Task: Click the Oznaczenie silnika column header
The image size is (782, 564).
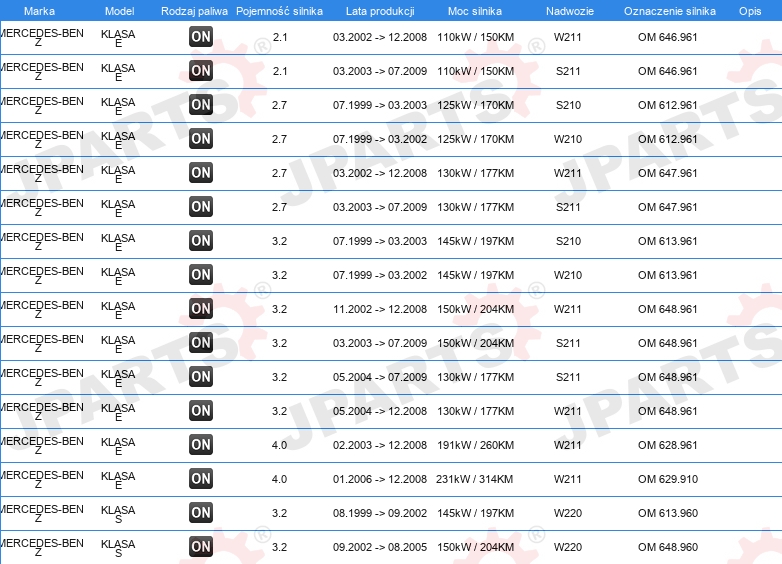Action: [670, 11]
